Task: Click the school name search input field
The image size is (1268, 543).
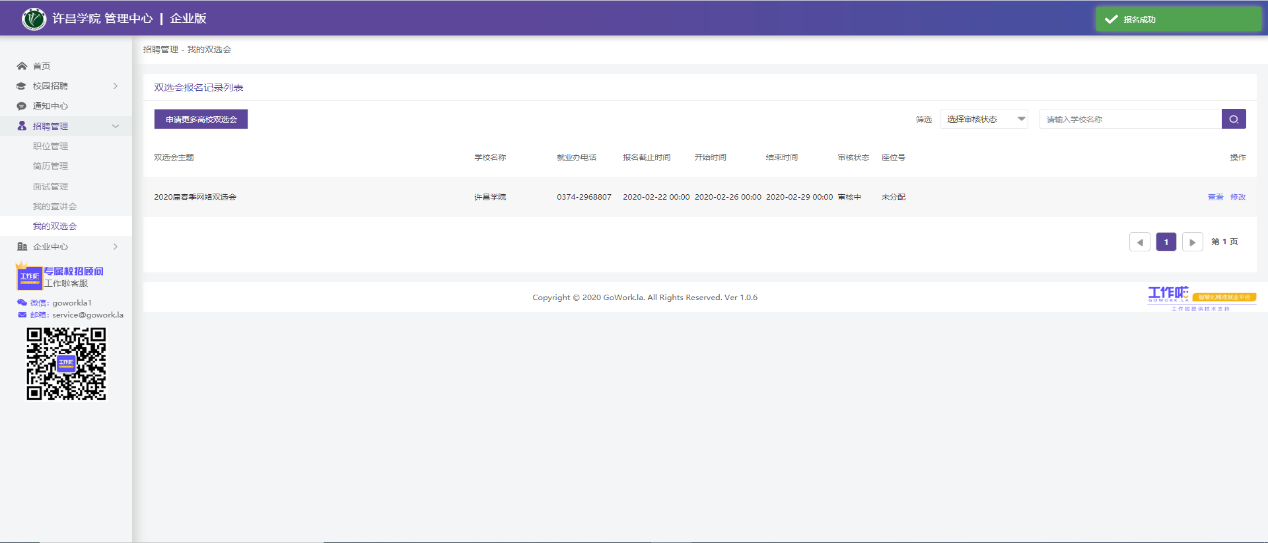Action: pyautogui.click(x=1129, y=119)
